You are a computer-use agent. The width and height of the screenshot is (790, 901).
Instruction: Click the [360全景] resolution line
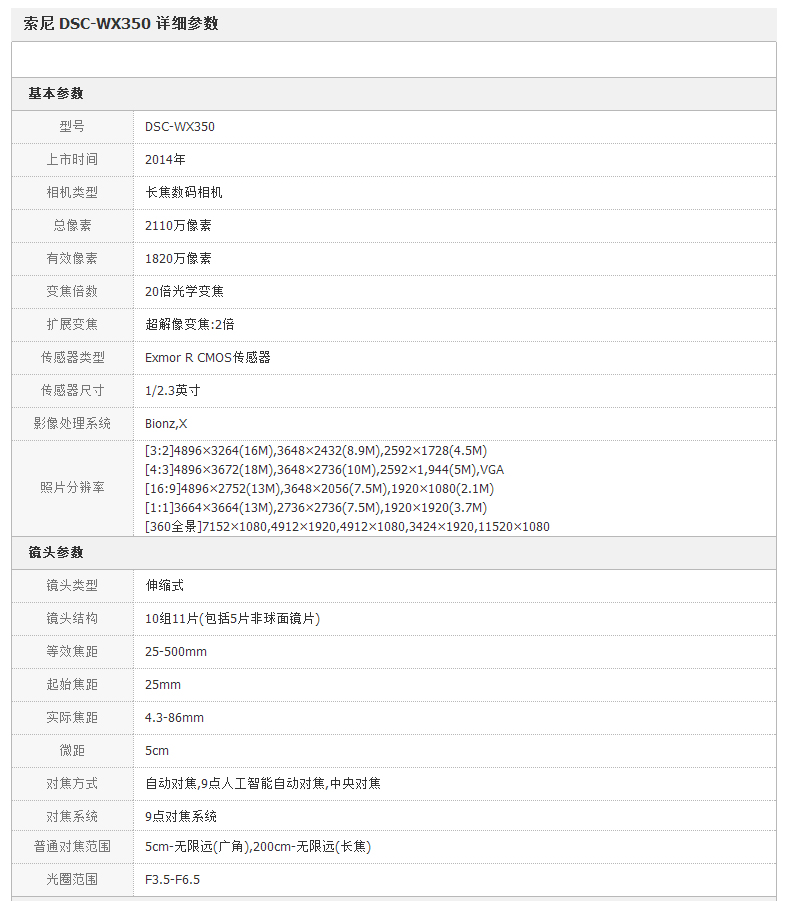(348, 526)
